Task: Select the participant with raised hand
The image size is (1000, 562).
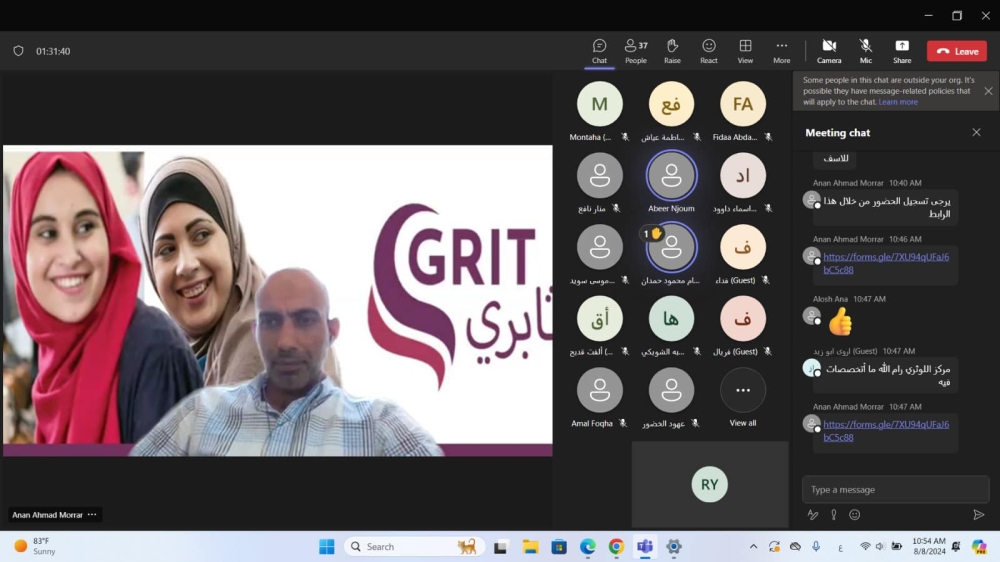Action: [671, 247]
